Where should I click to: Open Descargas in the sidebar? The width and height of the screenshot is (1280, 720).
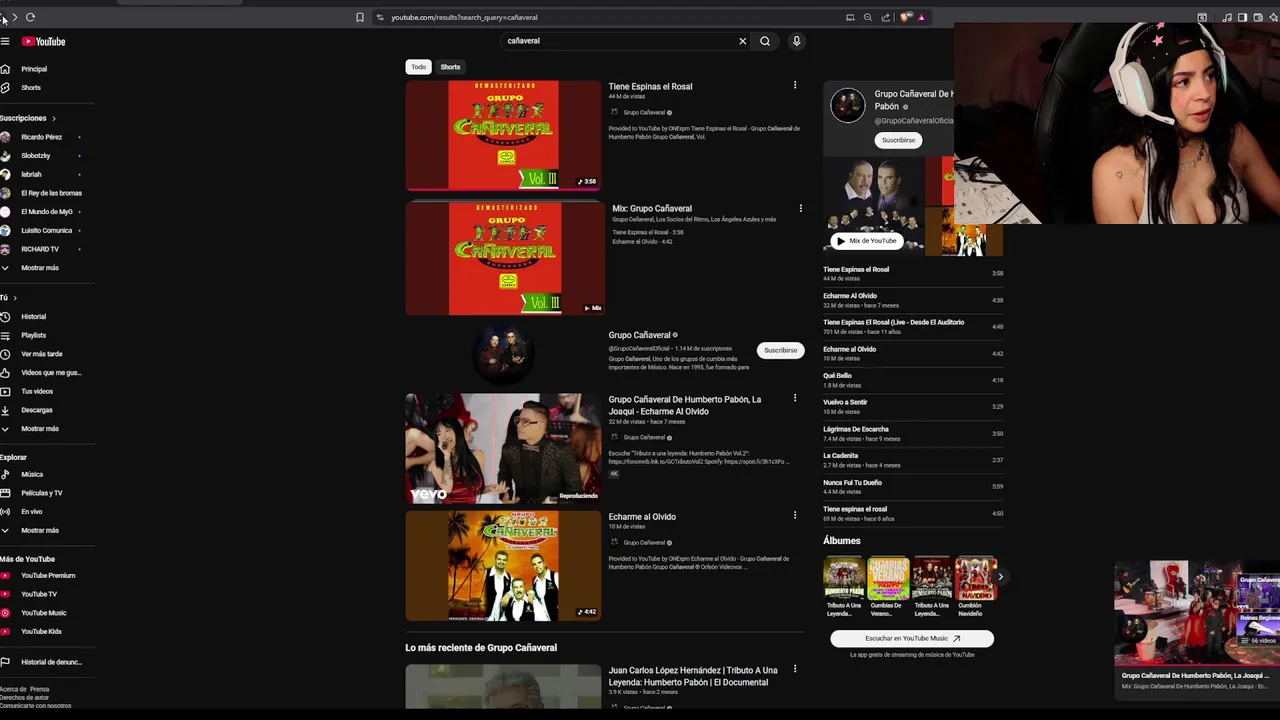pyautogui.click(x=36, y=410)
